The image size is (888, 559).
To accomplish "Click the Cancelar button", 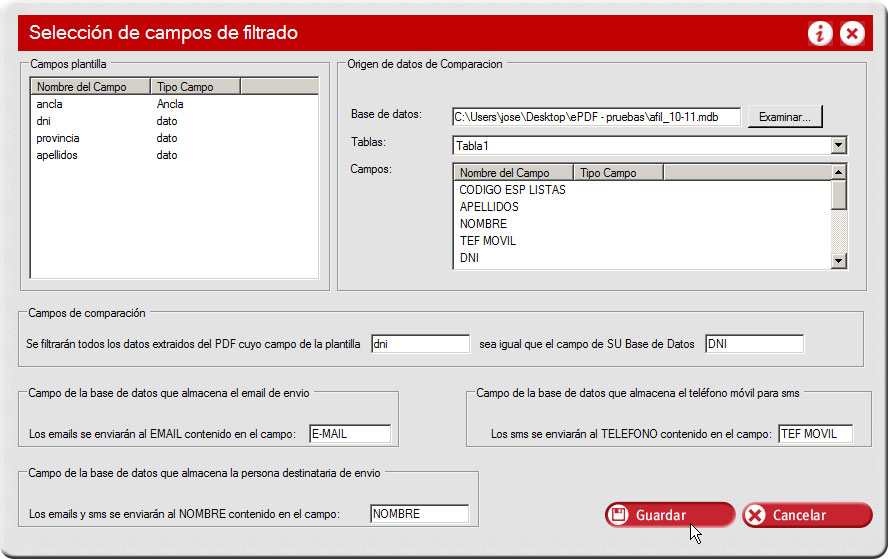I will coord(807,515).
